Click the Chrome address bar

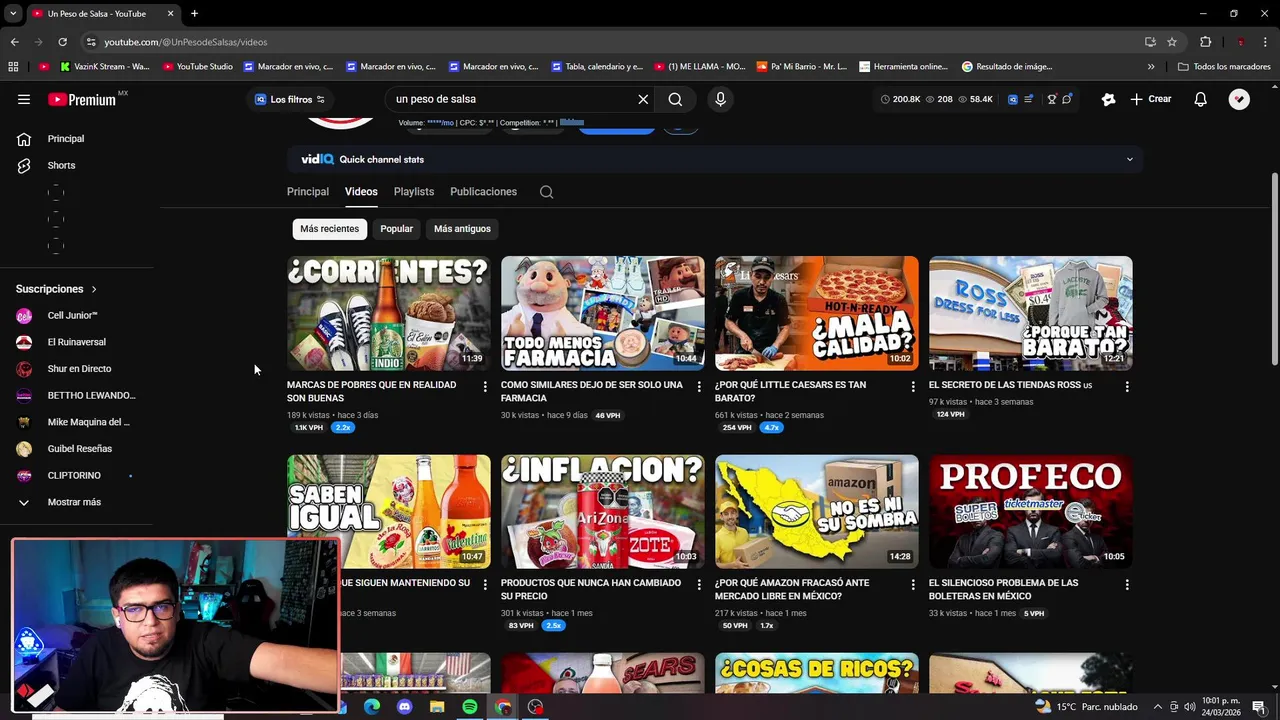coord(610,42)
